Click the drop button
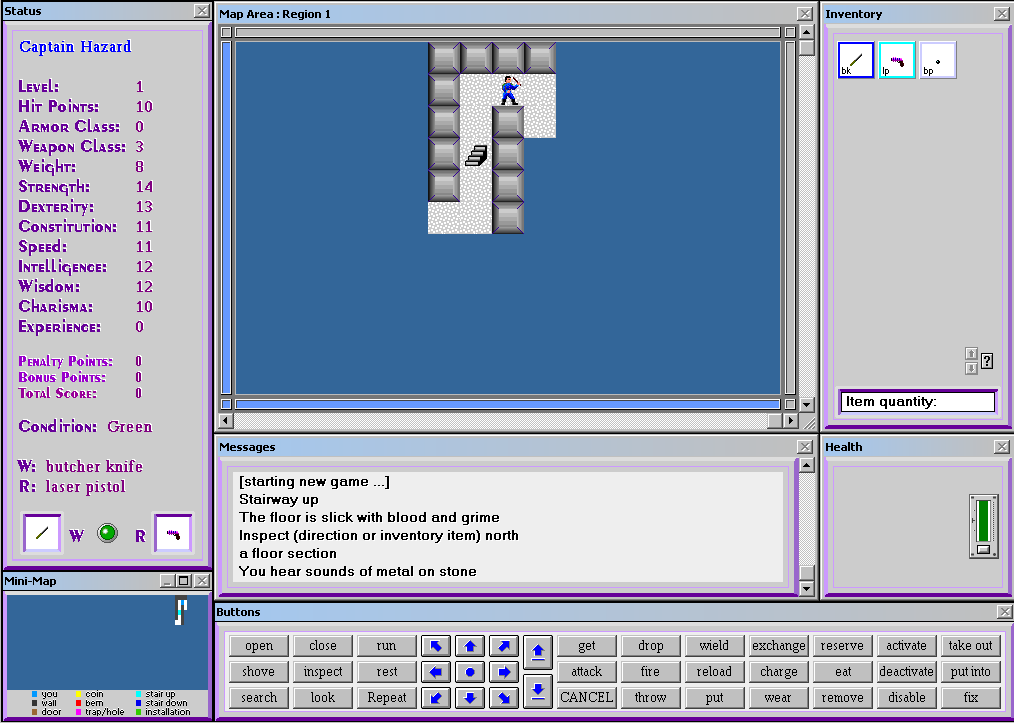Viewport: 1014px width, 723px height. [651, 645]
